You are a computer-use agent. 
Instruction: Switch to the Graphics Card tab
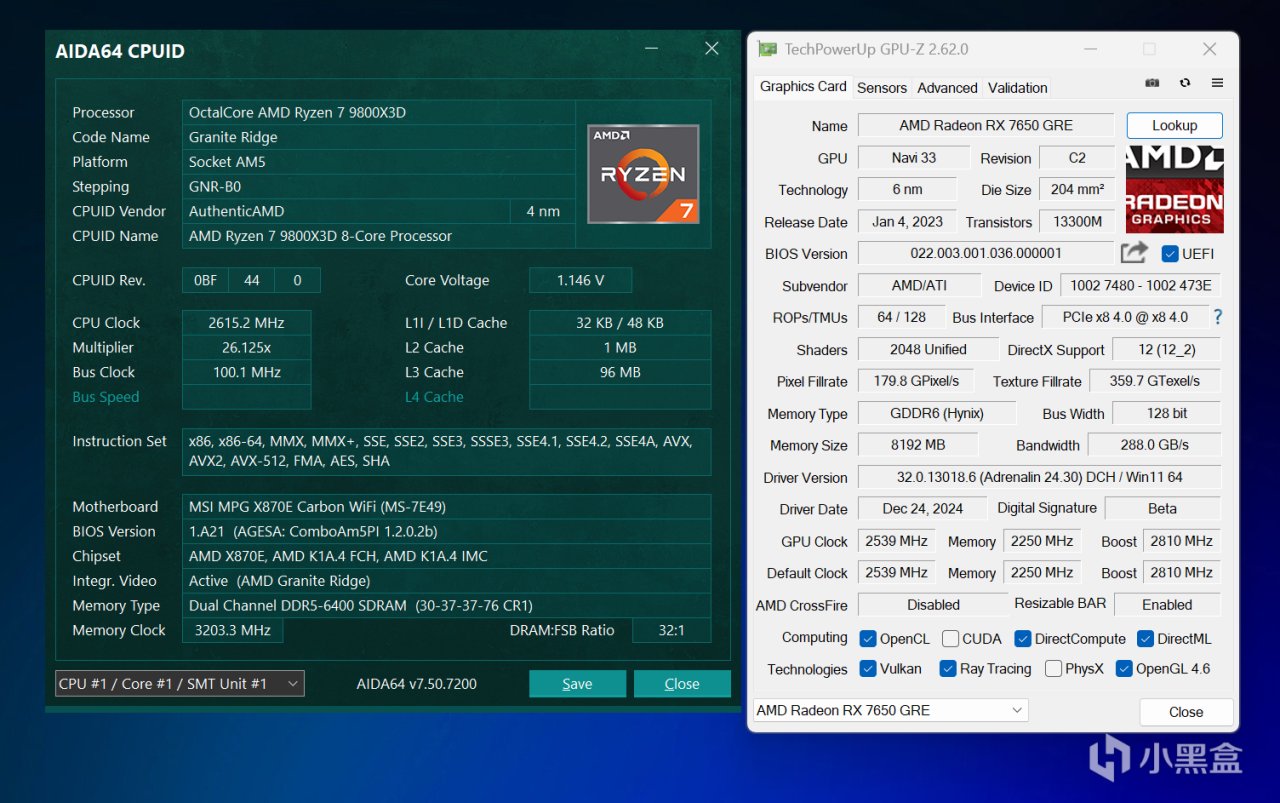coord(803,87)
